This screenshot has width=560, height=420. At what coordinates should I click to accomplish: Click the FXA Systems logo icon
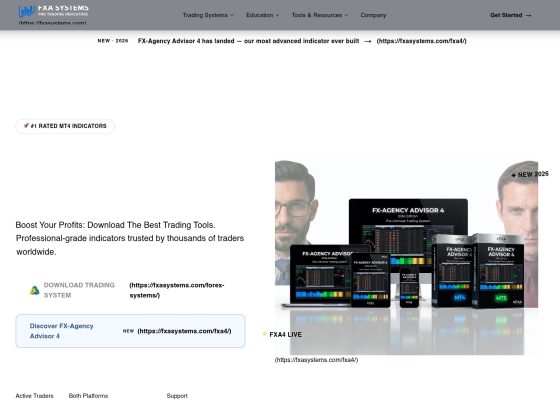pos(26,11)
